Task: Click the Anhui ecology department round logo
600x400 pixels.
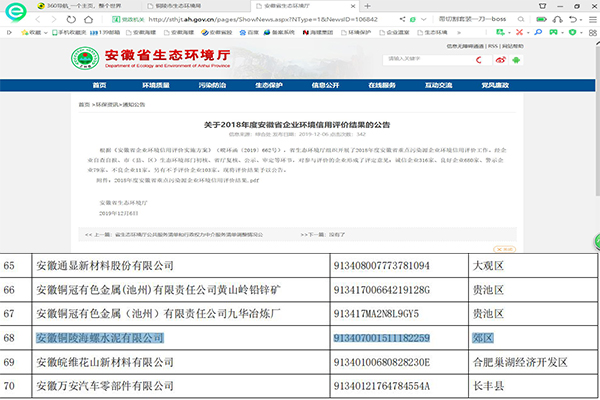Action: [85, 58]
